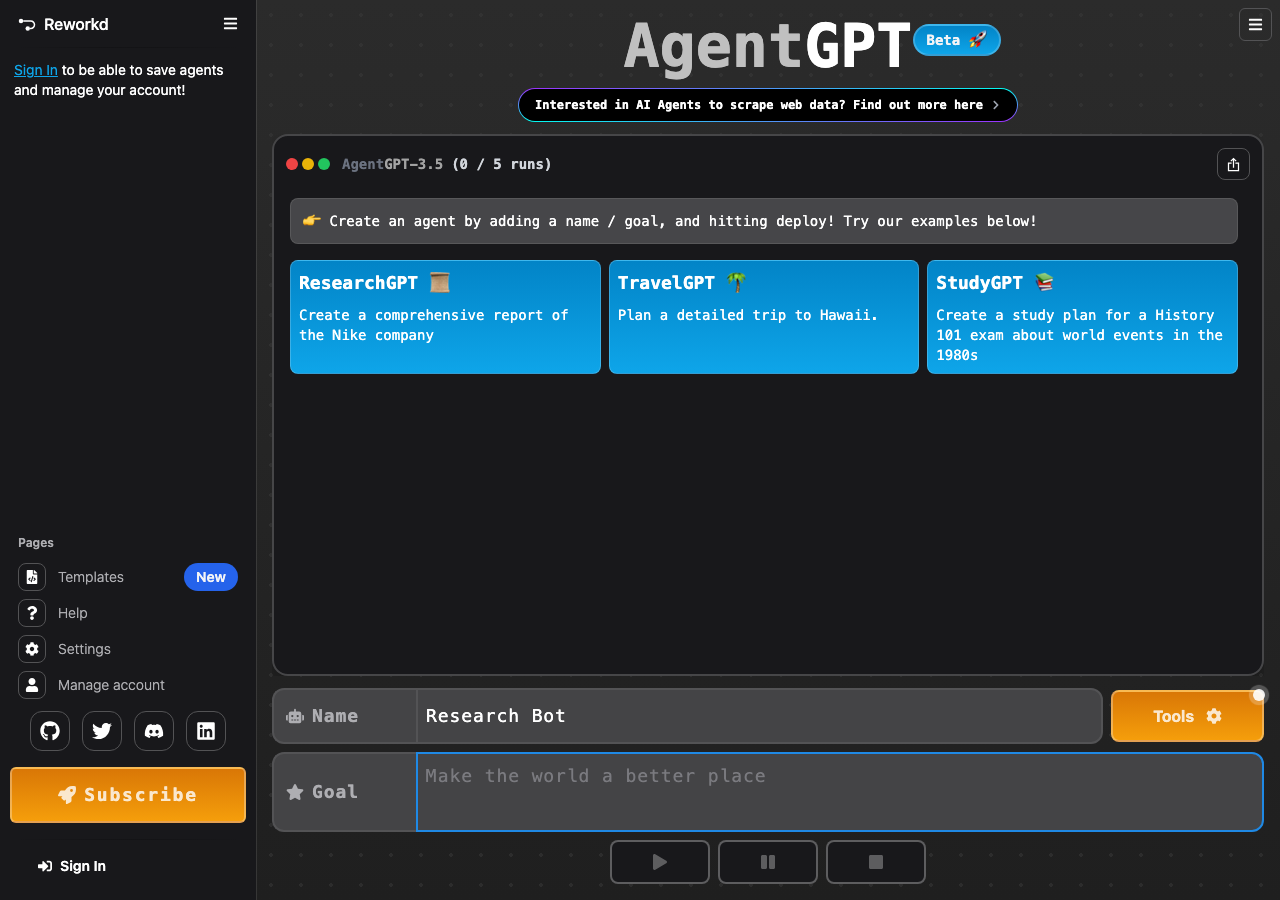Stop the agent with the stop button
This screenshot has height=900, width=1280.
(x=876, y=862)
